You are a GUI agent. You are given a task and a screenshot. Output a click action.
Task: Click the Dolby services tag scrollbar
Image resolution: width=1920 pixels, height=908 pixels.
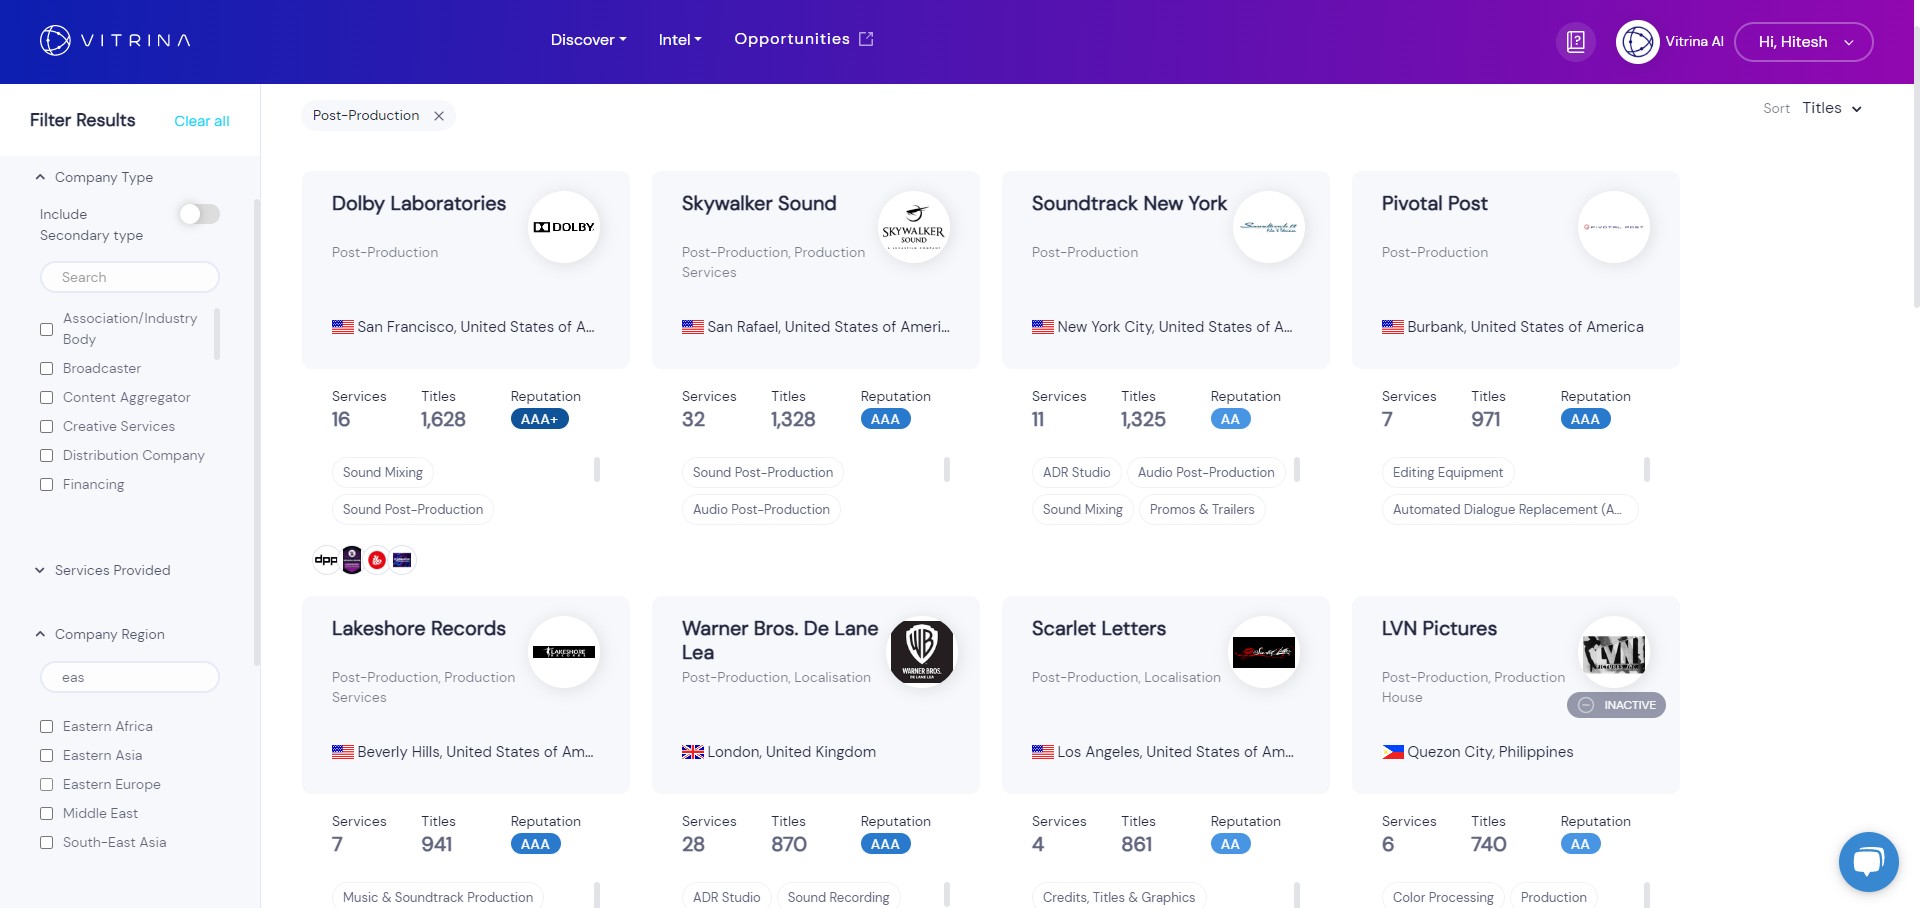pos(597,469)
